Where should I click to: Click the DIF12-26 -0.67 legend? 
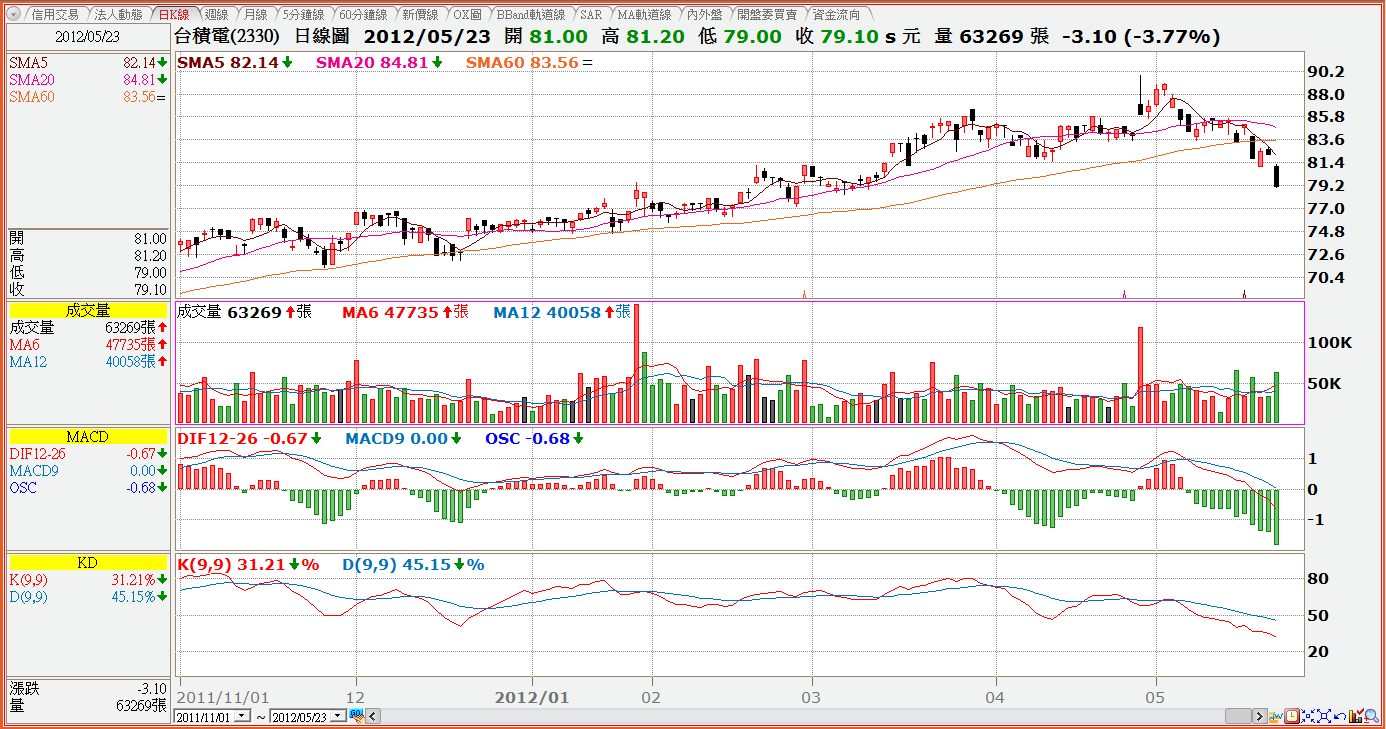point(248,438)
